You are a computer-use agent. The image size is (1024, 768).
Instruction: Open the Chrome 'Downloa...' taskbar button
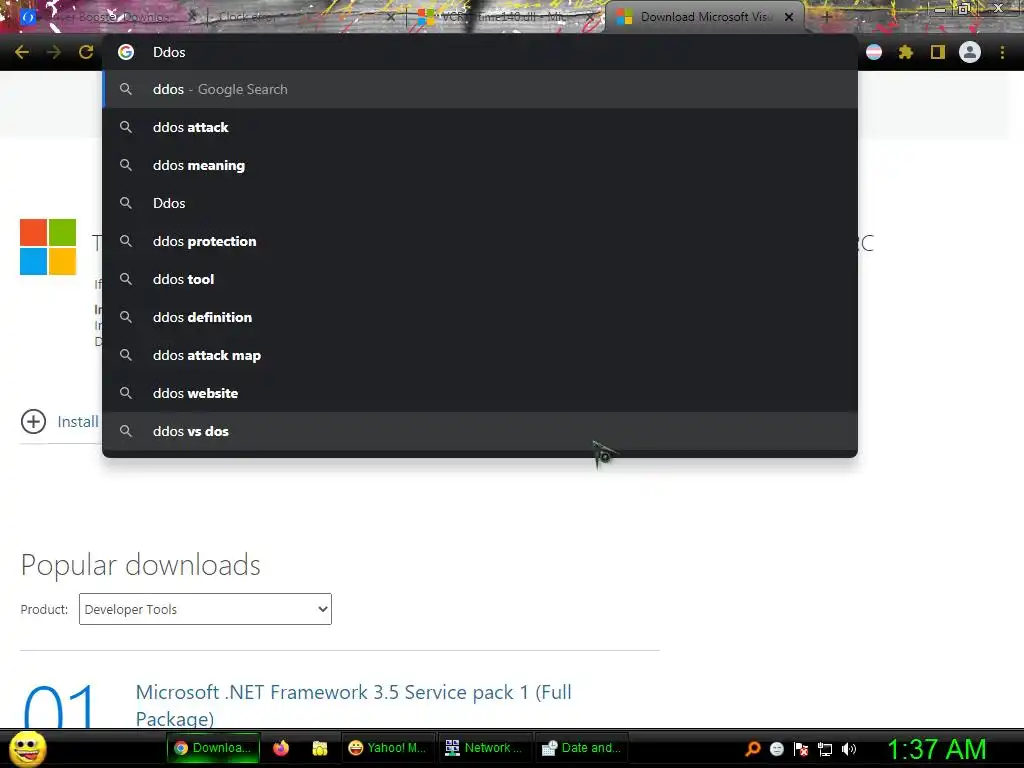(x=213, y=748)
